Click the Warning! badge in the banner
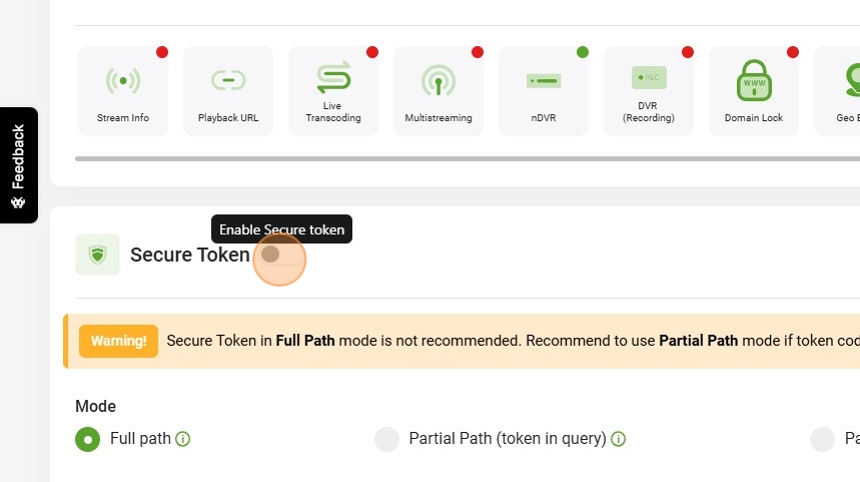Screen dimensions: 860x482 click(x=118, y=341)
